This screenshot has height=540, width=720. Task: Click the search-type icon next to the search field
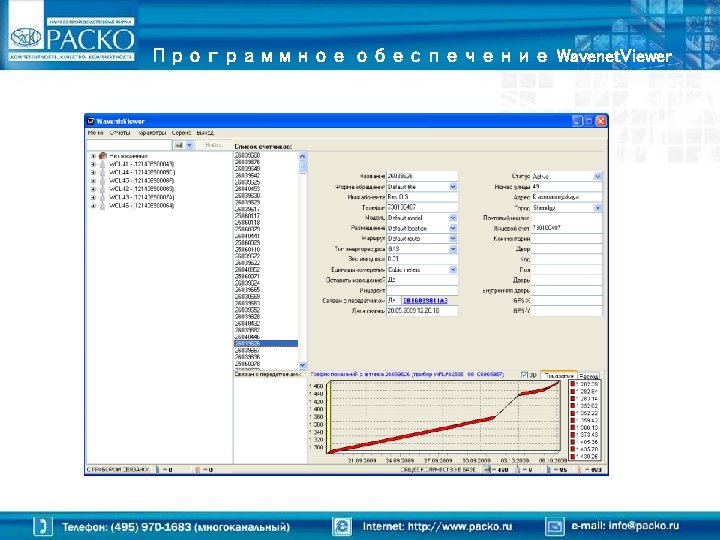pyautogui.click(x=178, y=145)
